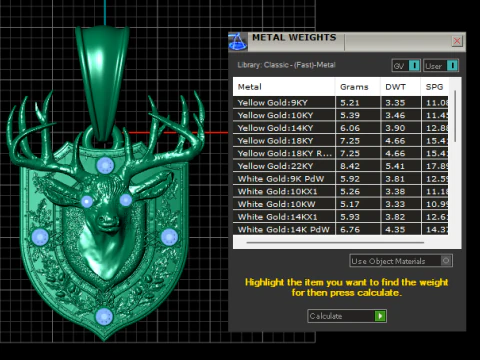Select the blue gemstone on shield's right edge
The image size is (480, 360).
(x=169, y=237)
